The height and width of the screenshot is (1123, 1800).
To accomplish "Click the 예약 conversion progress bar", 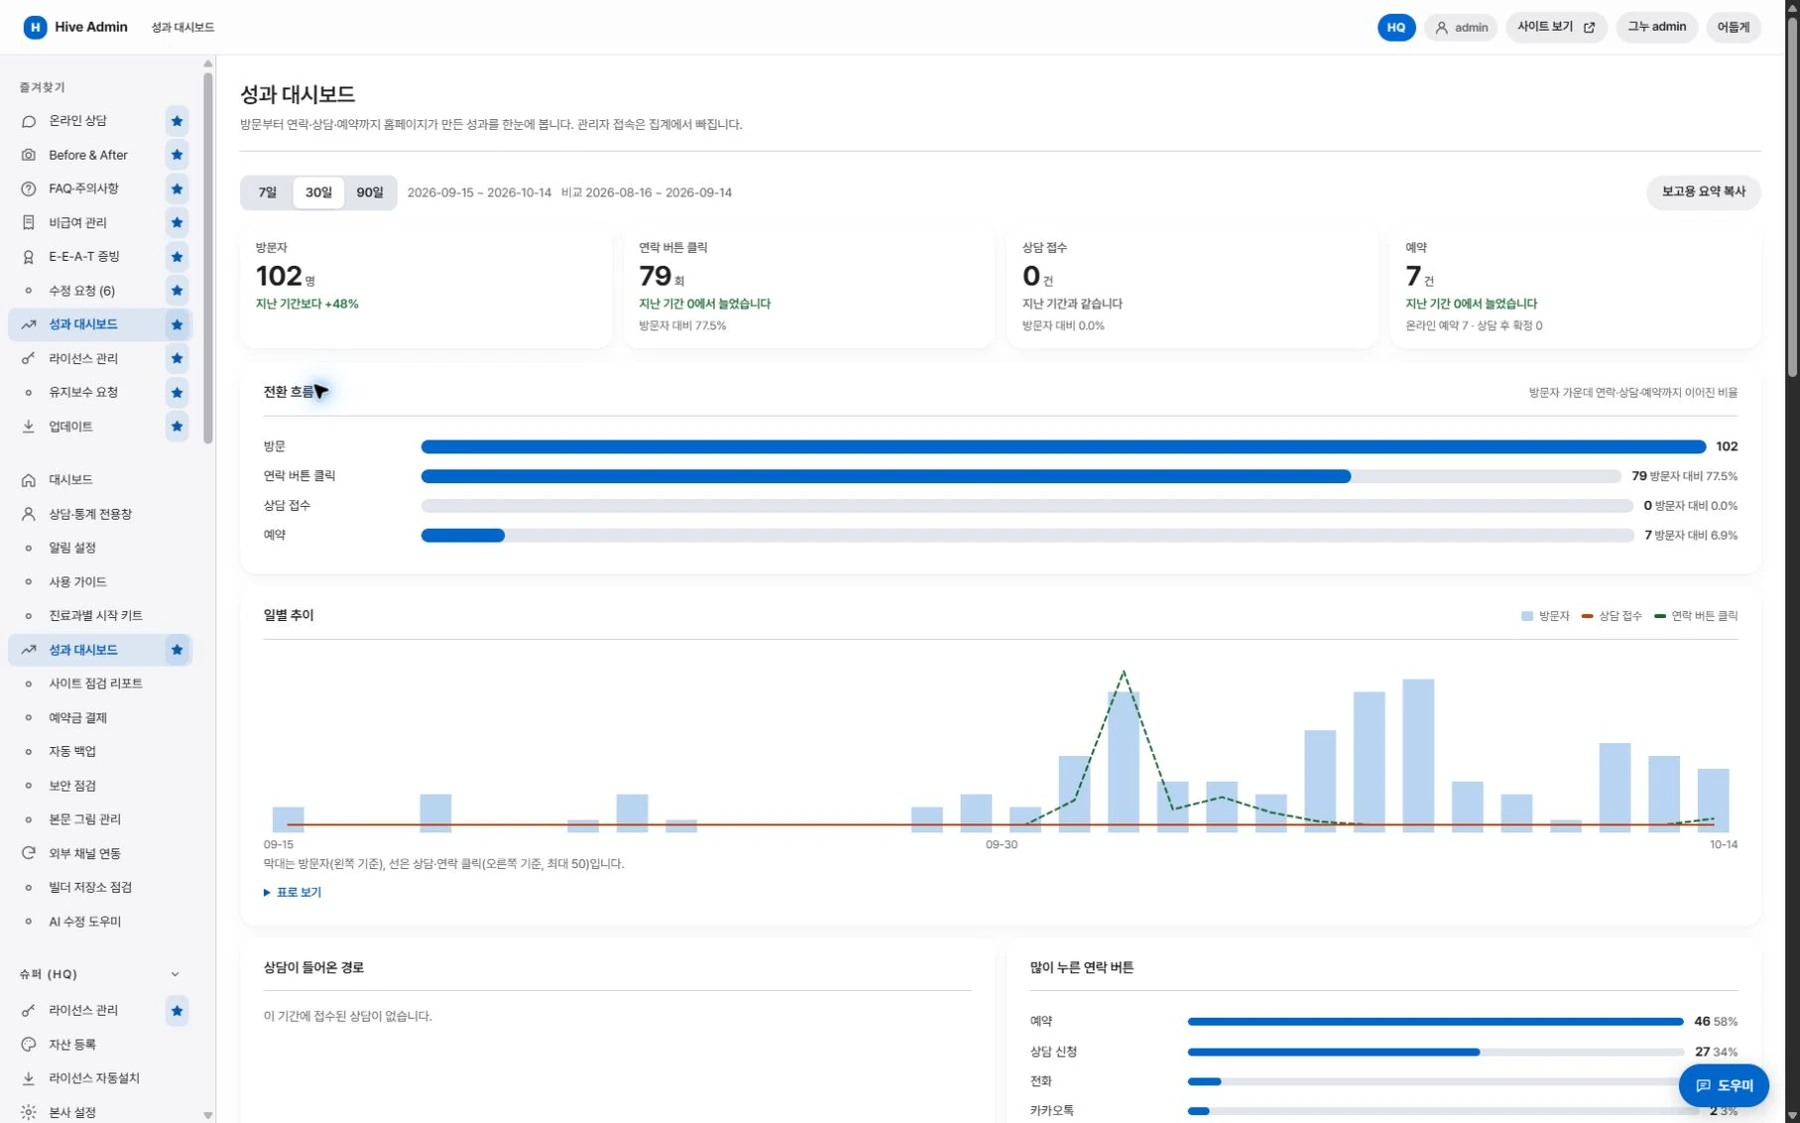I will (x=1027, y=536).
